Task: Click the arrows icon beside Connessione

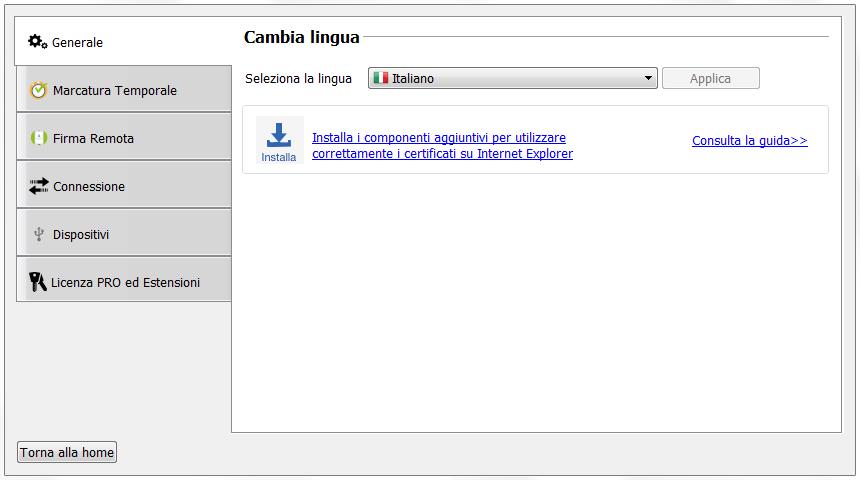Action: [38, 186]
